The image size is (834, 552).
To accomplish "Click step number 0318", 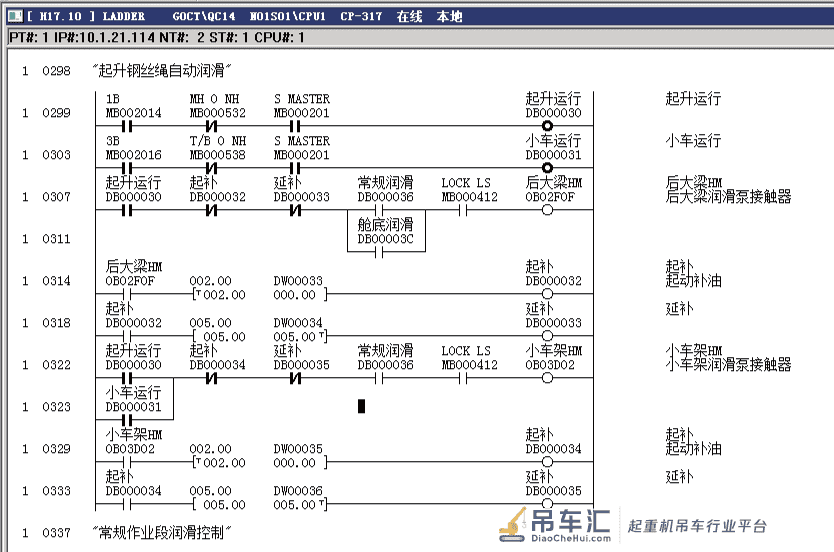I will pos(56,323).
